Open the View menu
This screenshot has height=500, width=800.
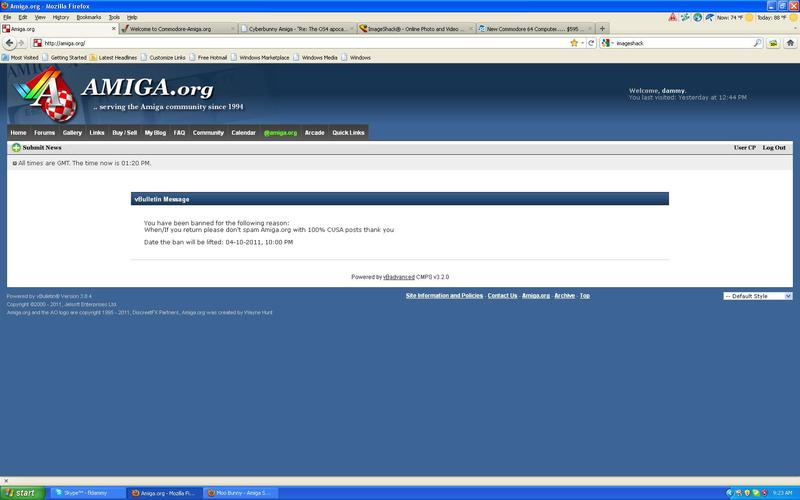pyautogui.click(x=40, y=17)
